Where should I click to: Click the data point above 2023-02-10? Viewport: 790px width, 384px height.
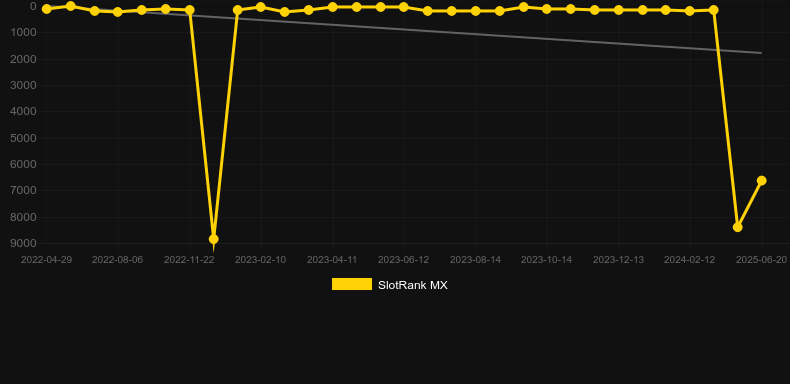(x=260, y=7)
